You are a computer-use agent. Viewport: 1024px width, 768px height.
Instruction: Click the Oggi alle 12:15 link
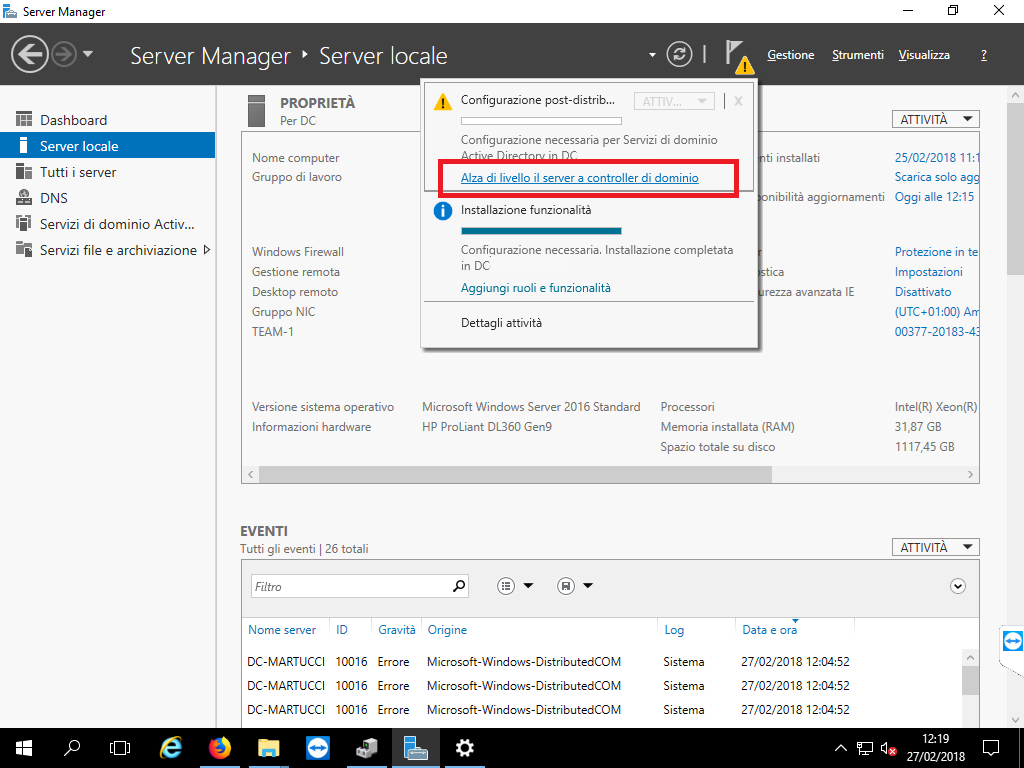934,197
